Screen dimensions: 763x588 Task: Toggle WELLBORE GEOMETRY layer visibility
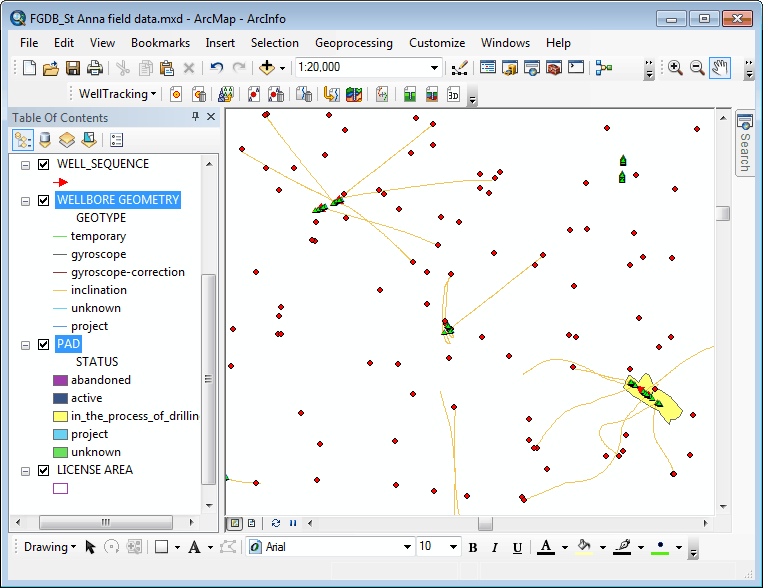coord(43,201)
